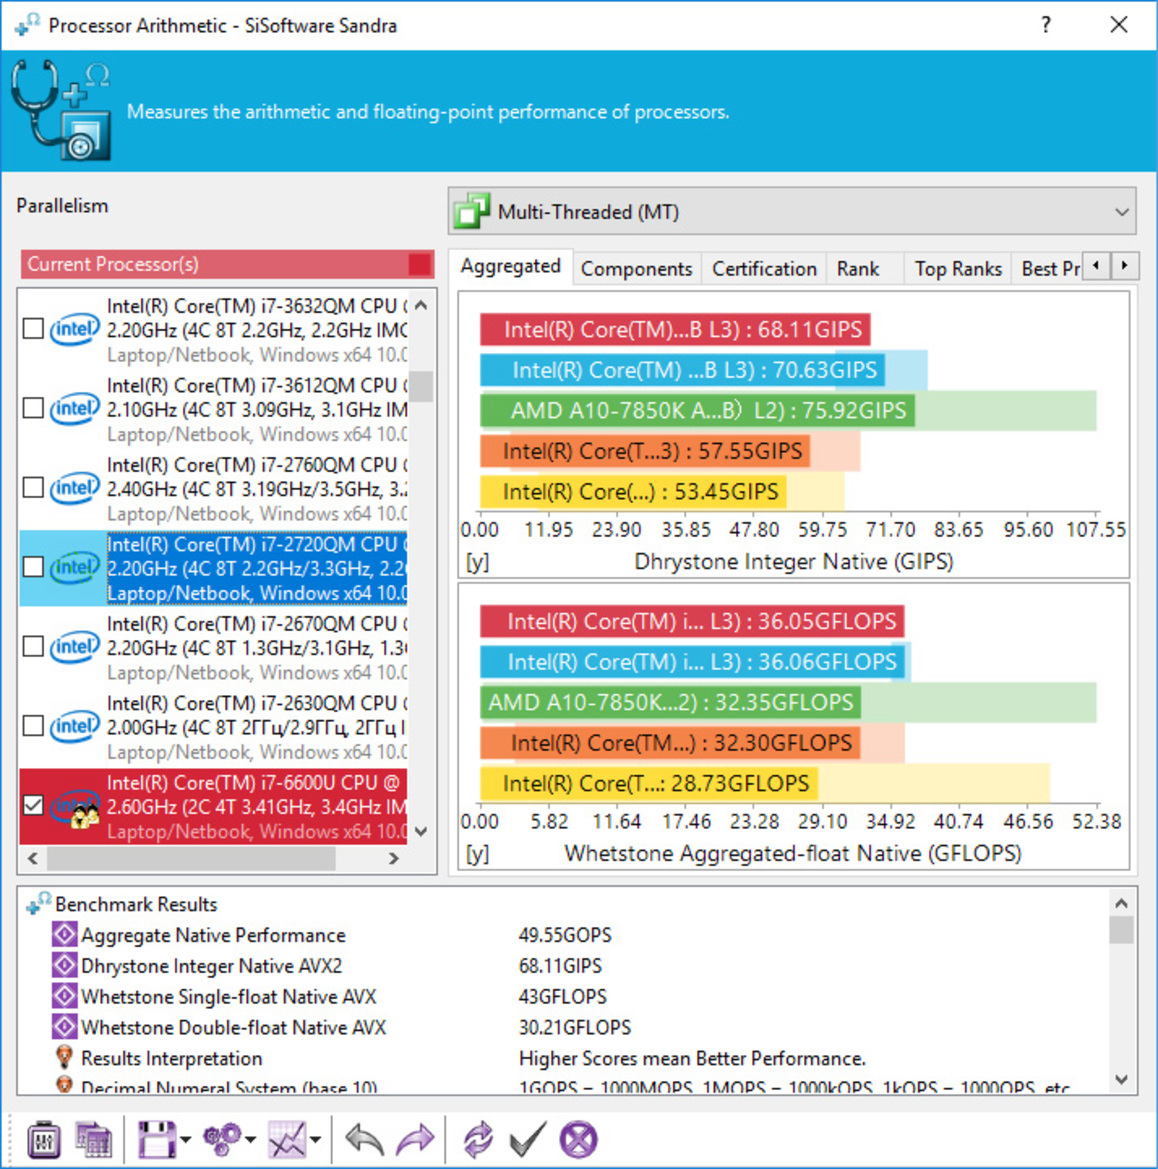Click the Dhrystone Integer Native AVX2 diamond icon
This screenshot has height=1169, width=1158.
coord(64,965)
